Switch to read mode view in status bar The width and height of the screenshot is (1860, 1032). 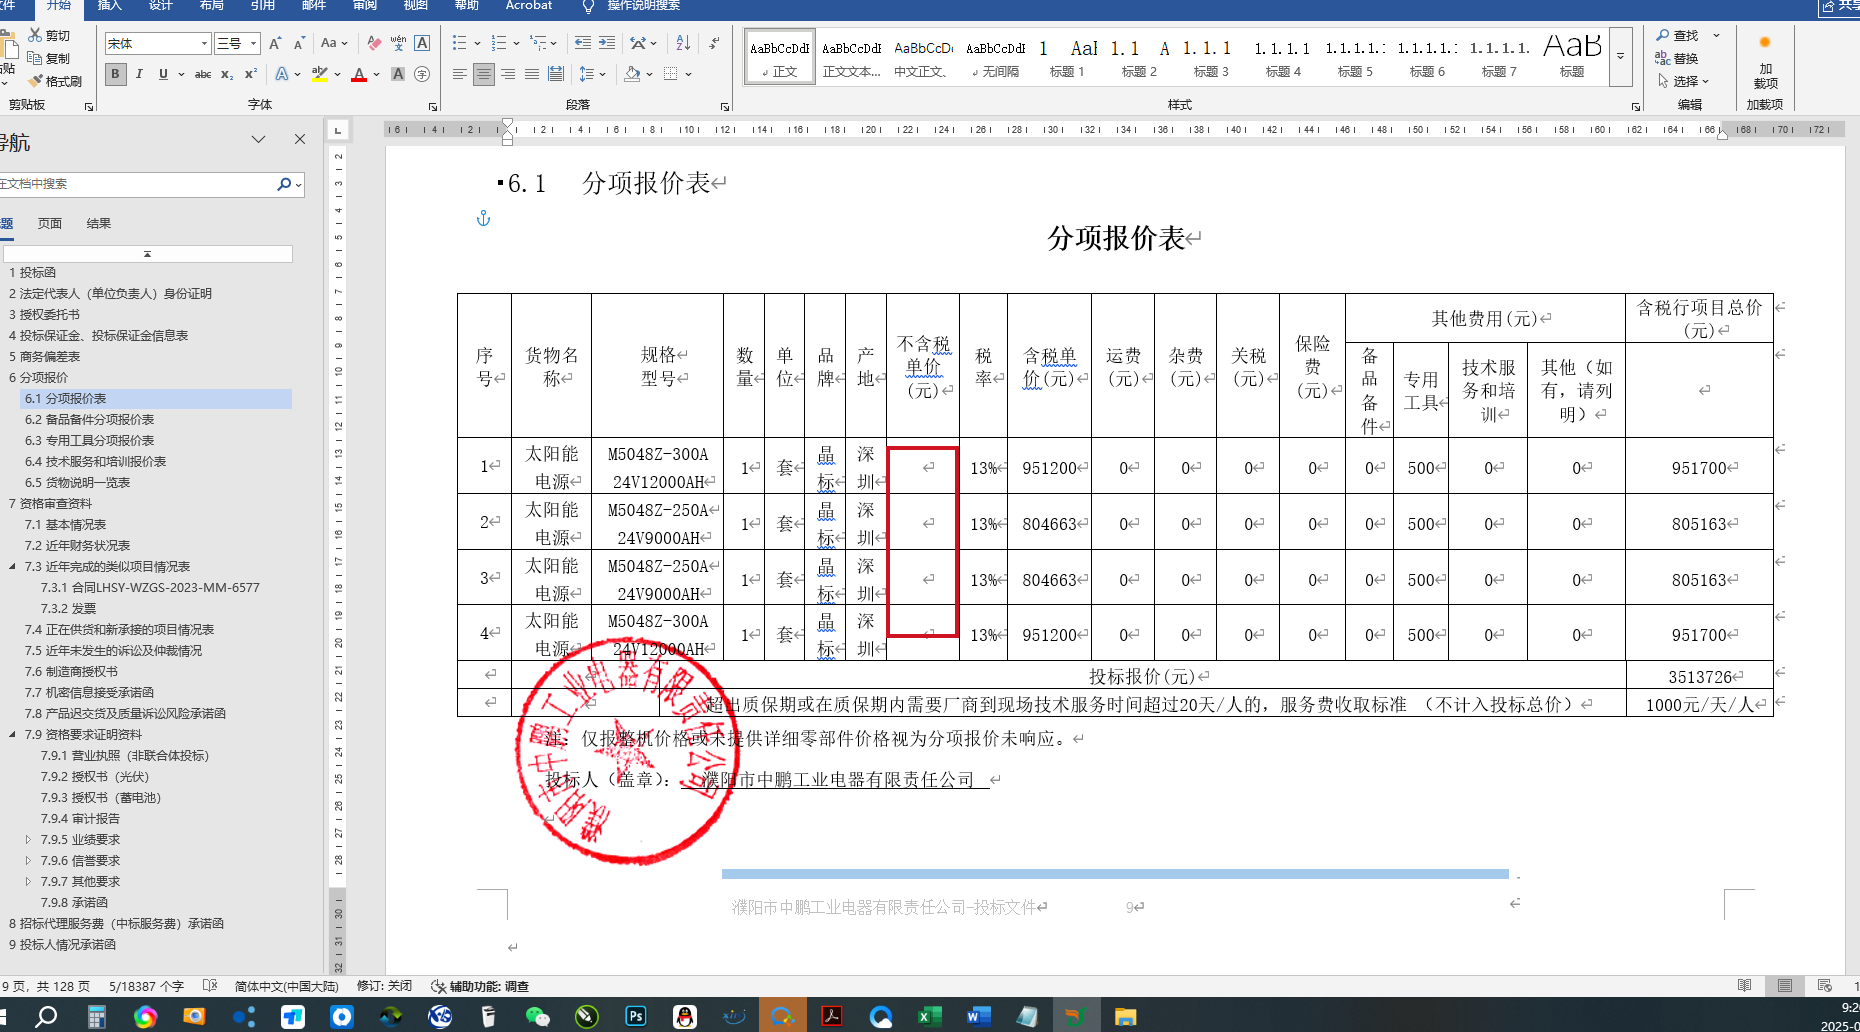pos(1745,986)
